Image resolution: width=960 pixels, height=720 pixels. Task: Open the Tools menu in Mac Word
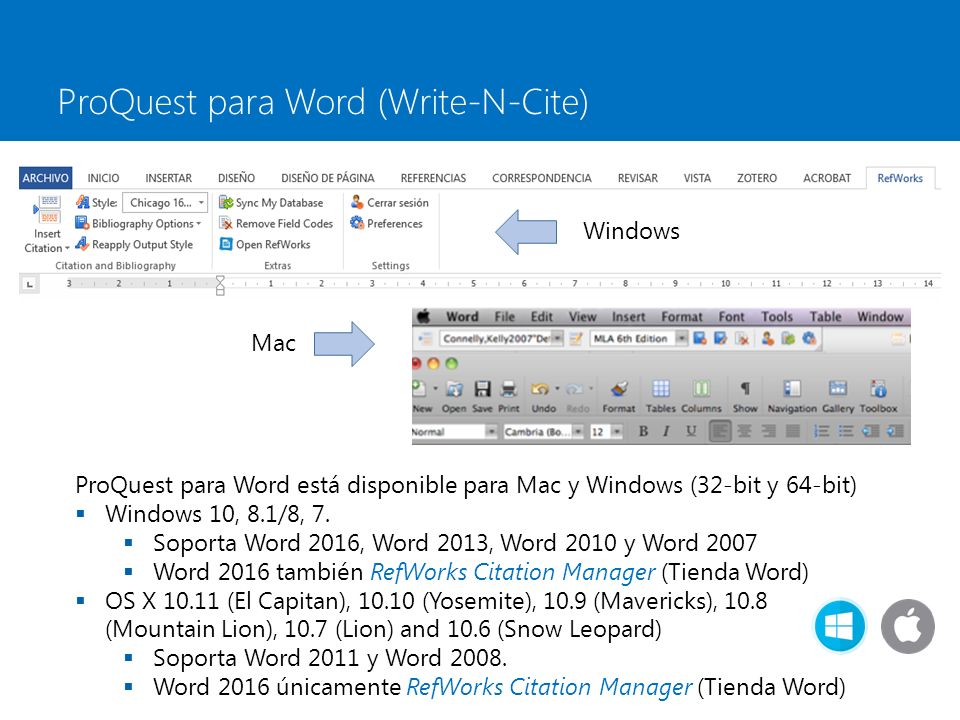pyautogui.click(x=777, y=317)
